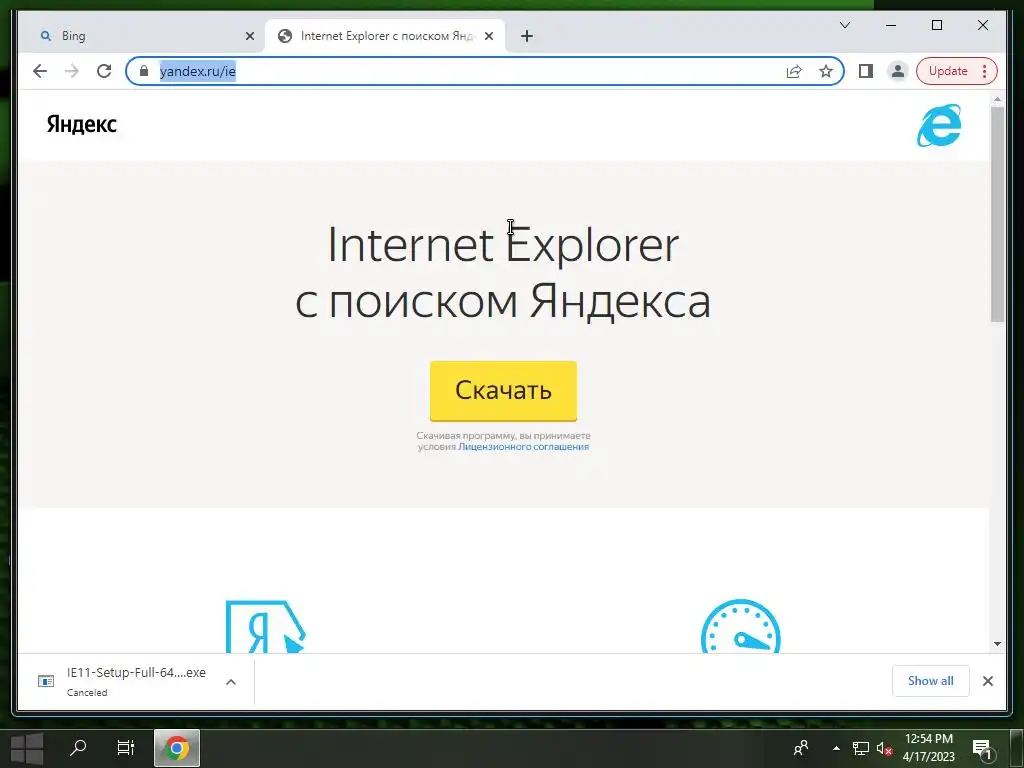Image resolution: width=1024 pixels, height=768 pixels.
Task: Close the Bing tab
Action: pos(249,36)
